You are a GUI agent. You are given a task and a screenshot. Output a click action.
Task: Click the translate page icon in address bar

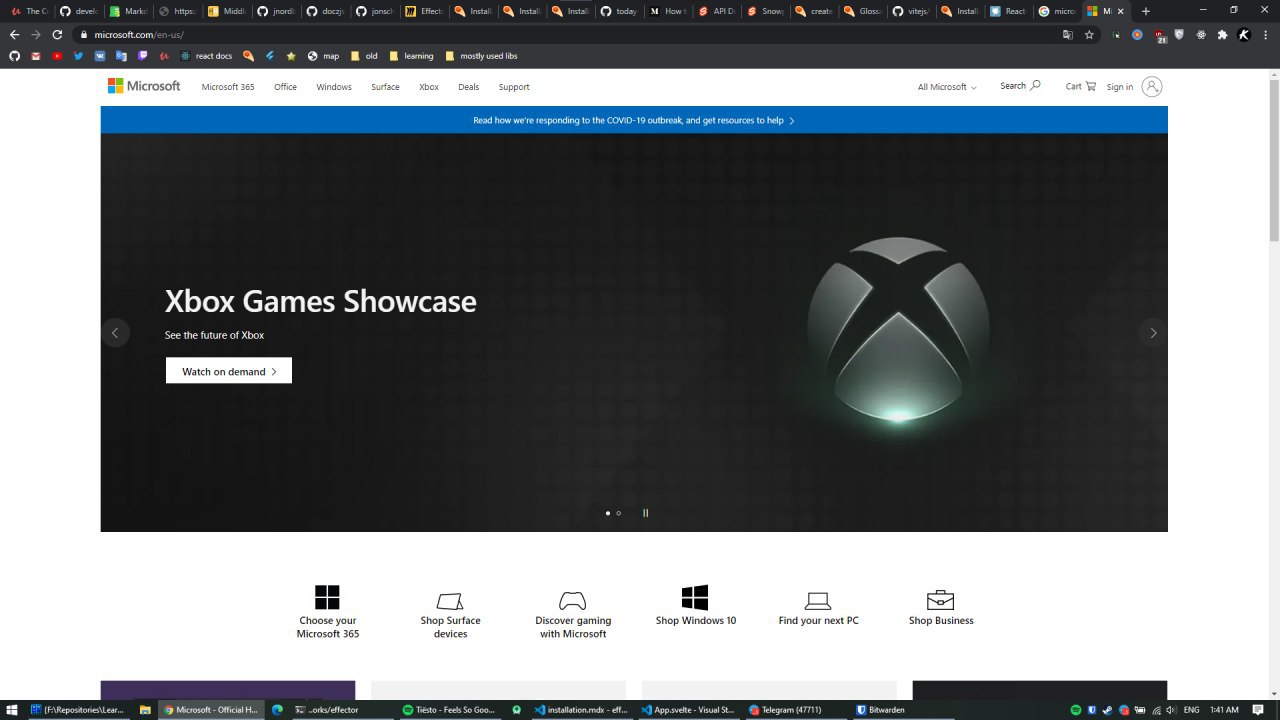(1068, 34)
